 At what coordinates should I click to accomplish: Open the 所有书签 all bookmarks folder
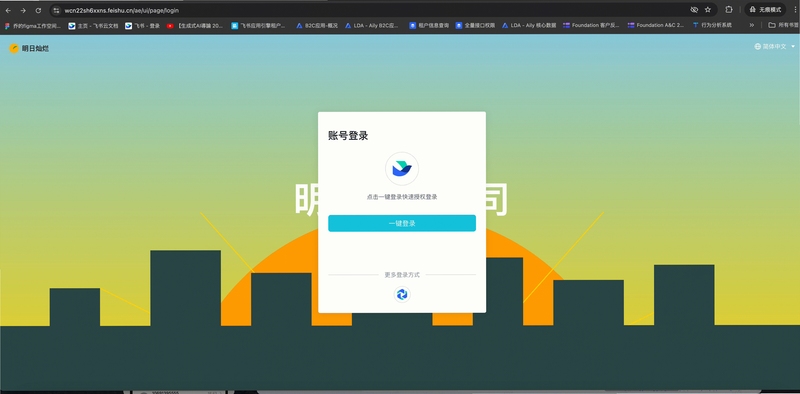(x=783, y=25)
